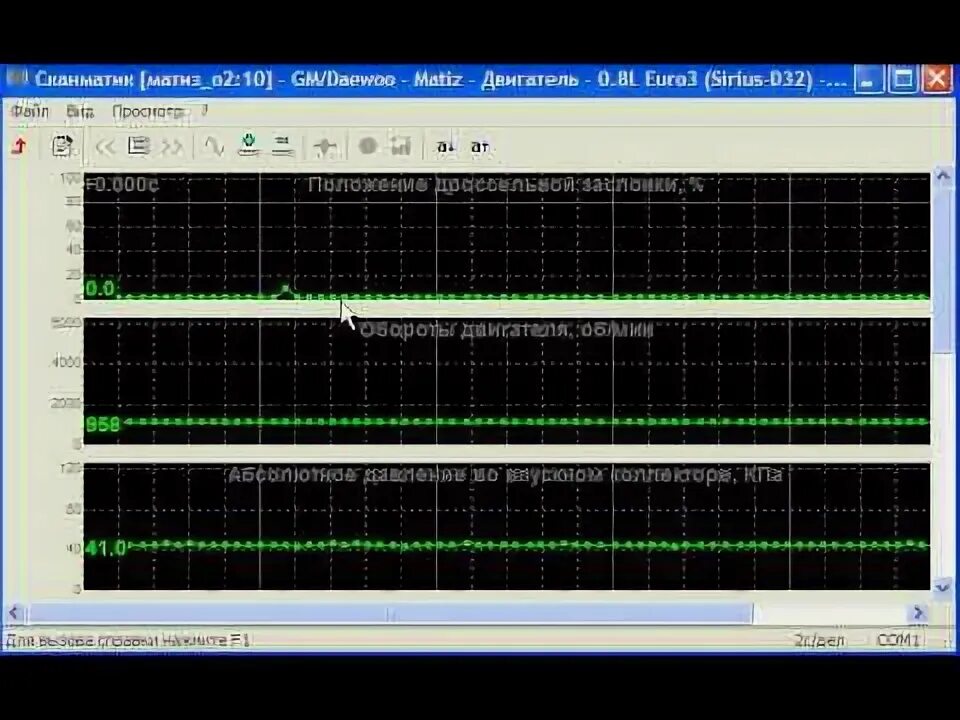The width and height of the screenshot is (960, 720).
Task: Click the cursor marker toolbar icon
Action: coord(324,147)
